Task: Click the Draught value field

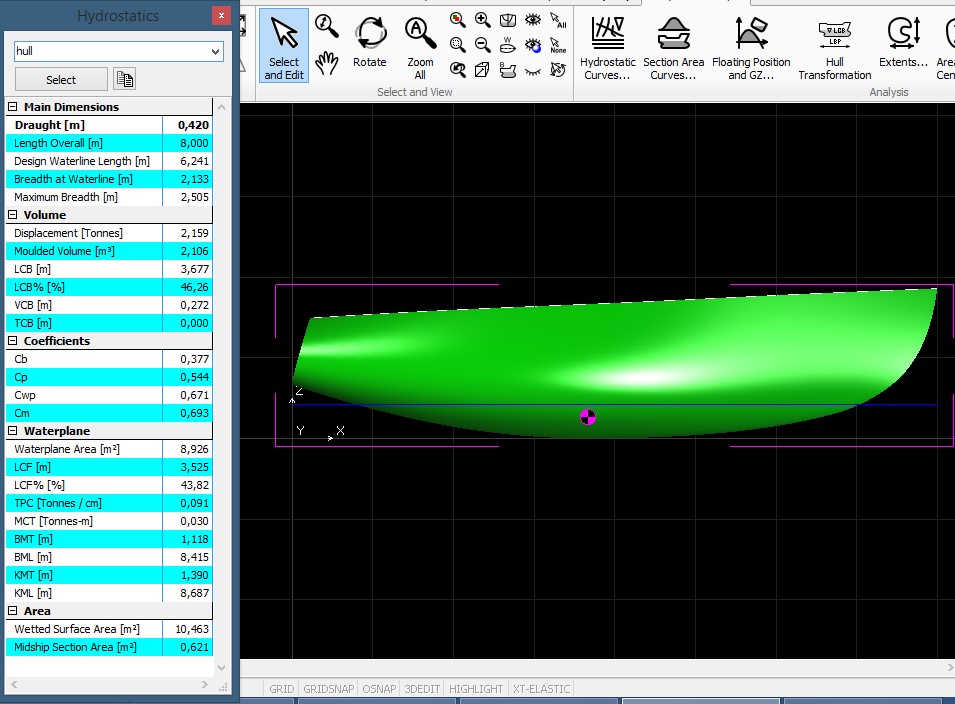Action: click(x=187, y=125)
